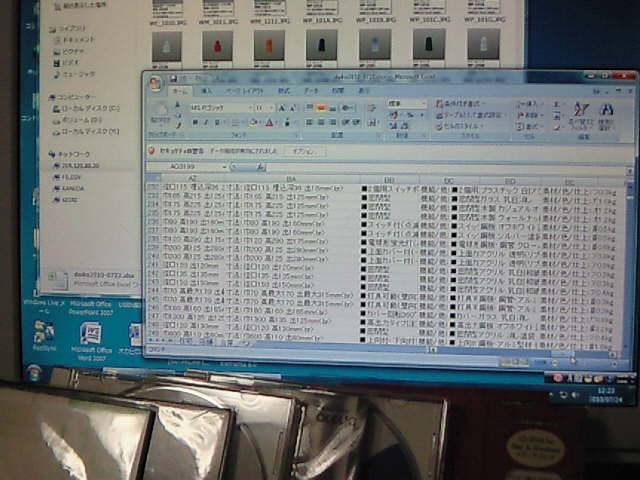Open the font name dropdown (MS P Gothic)
The height and width of the screenshot is (480, 640).
click(x=250, y=108)
